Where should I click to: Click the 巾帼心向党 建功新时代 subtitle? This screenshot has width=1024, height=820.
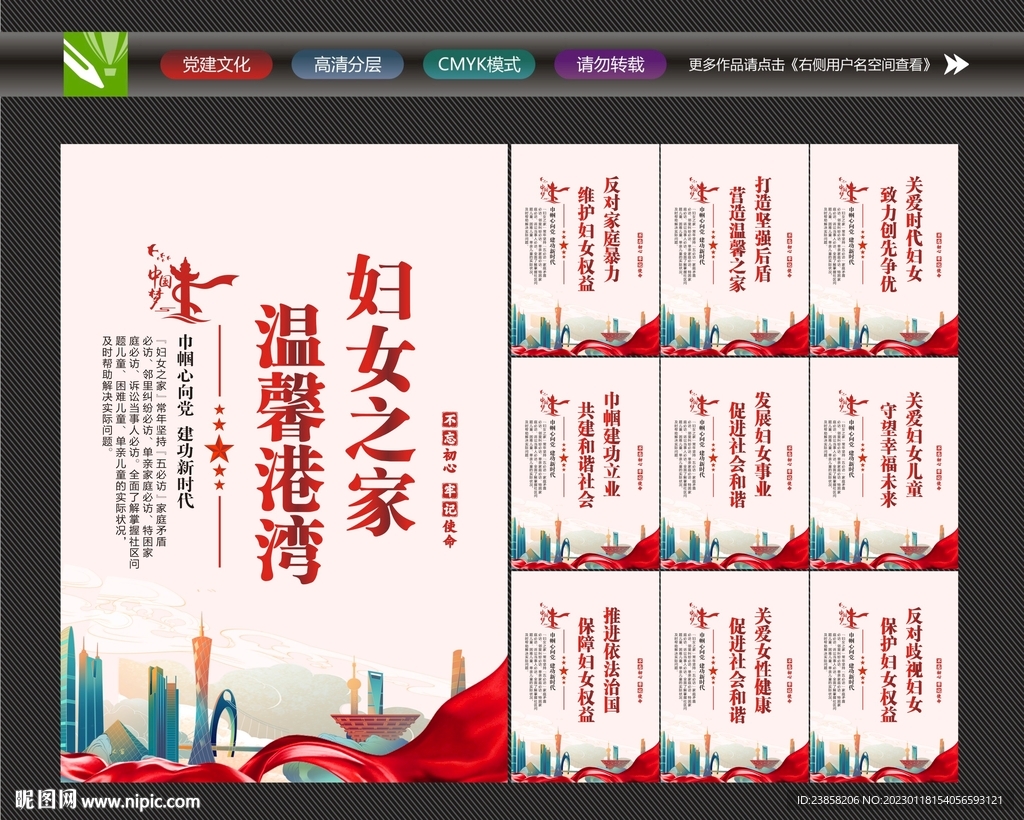click(186, 421)
